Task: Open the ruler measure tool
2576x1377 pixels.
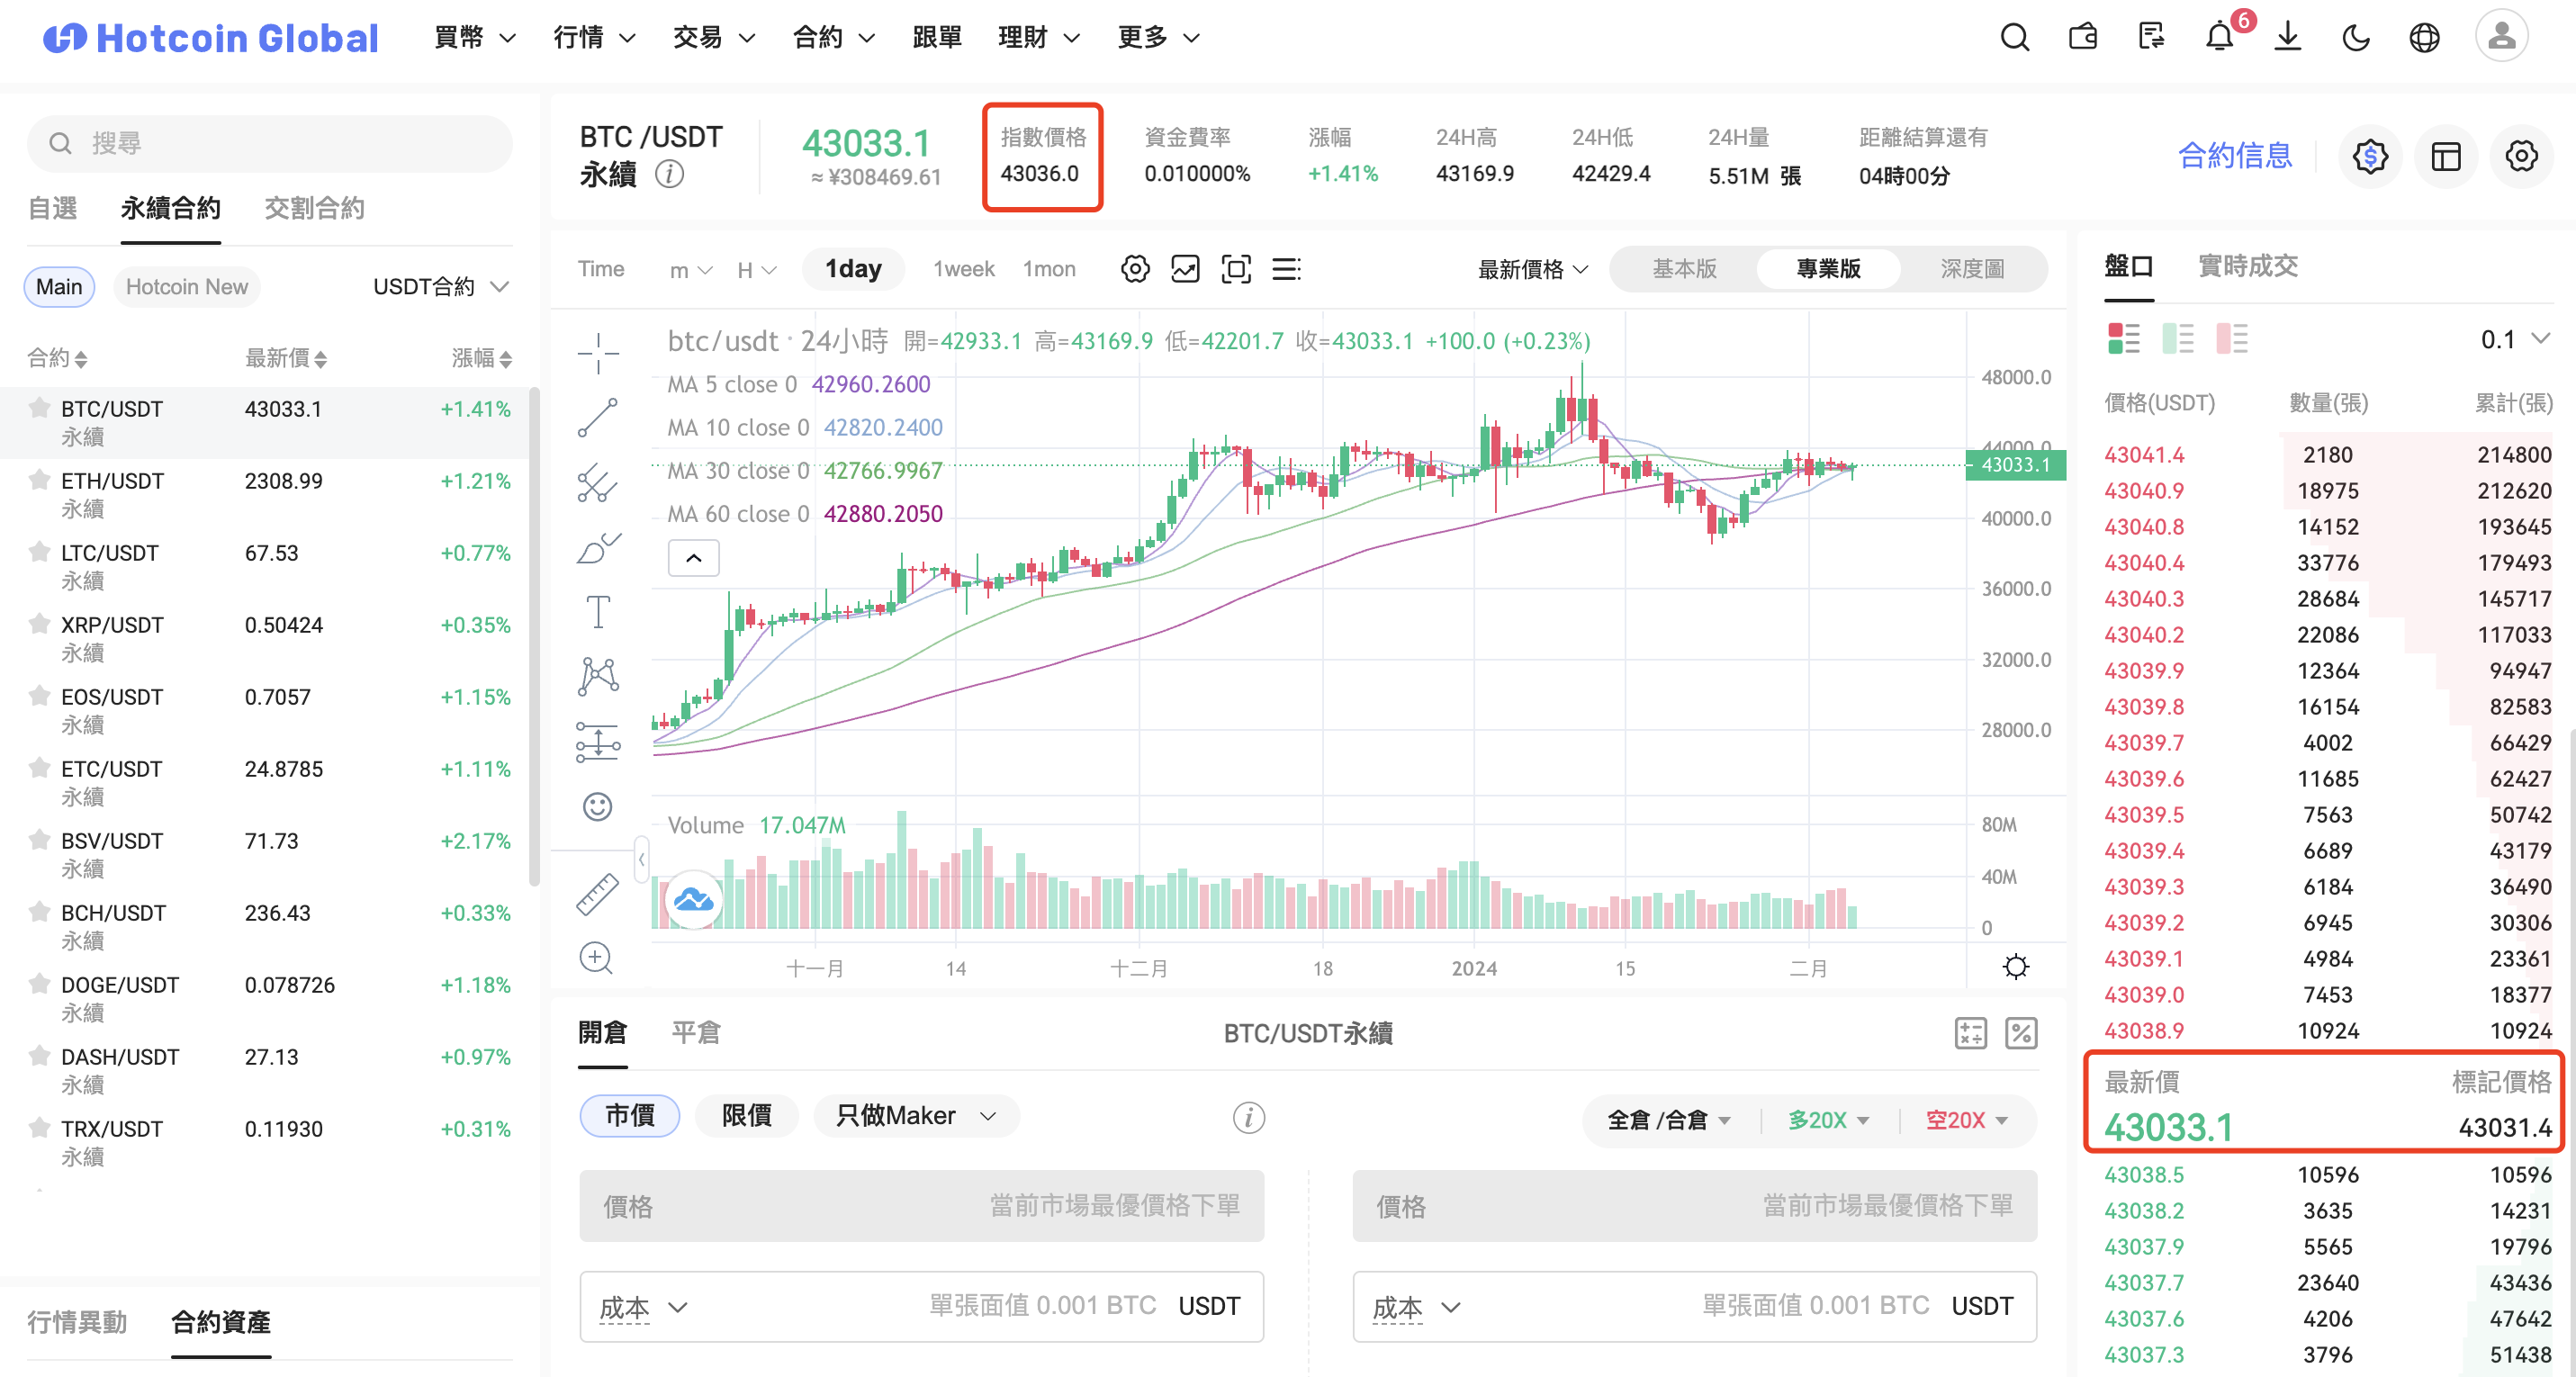Action: click(598, 894)
